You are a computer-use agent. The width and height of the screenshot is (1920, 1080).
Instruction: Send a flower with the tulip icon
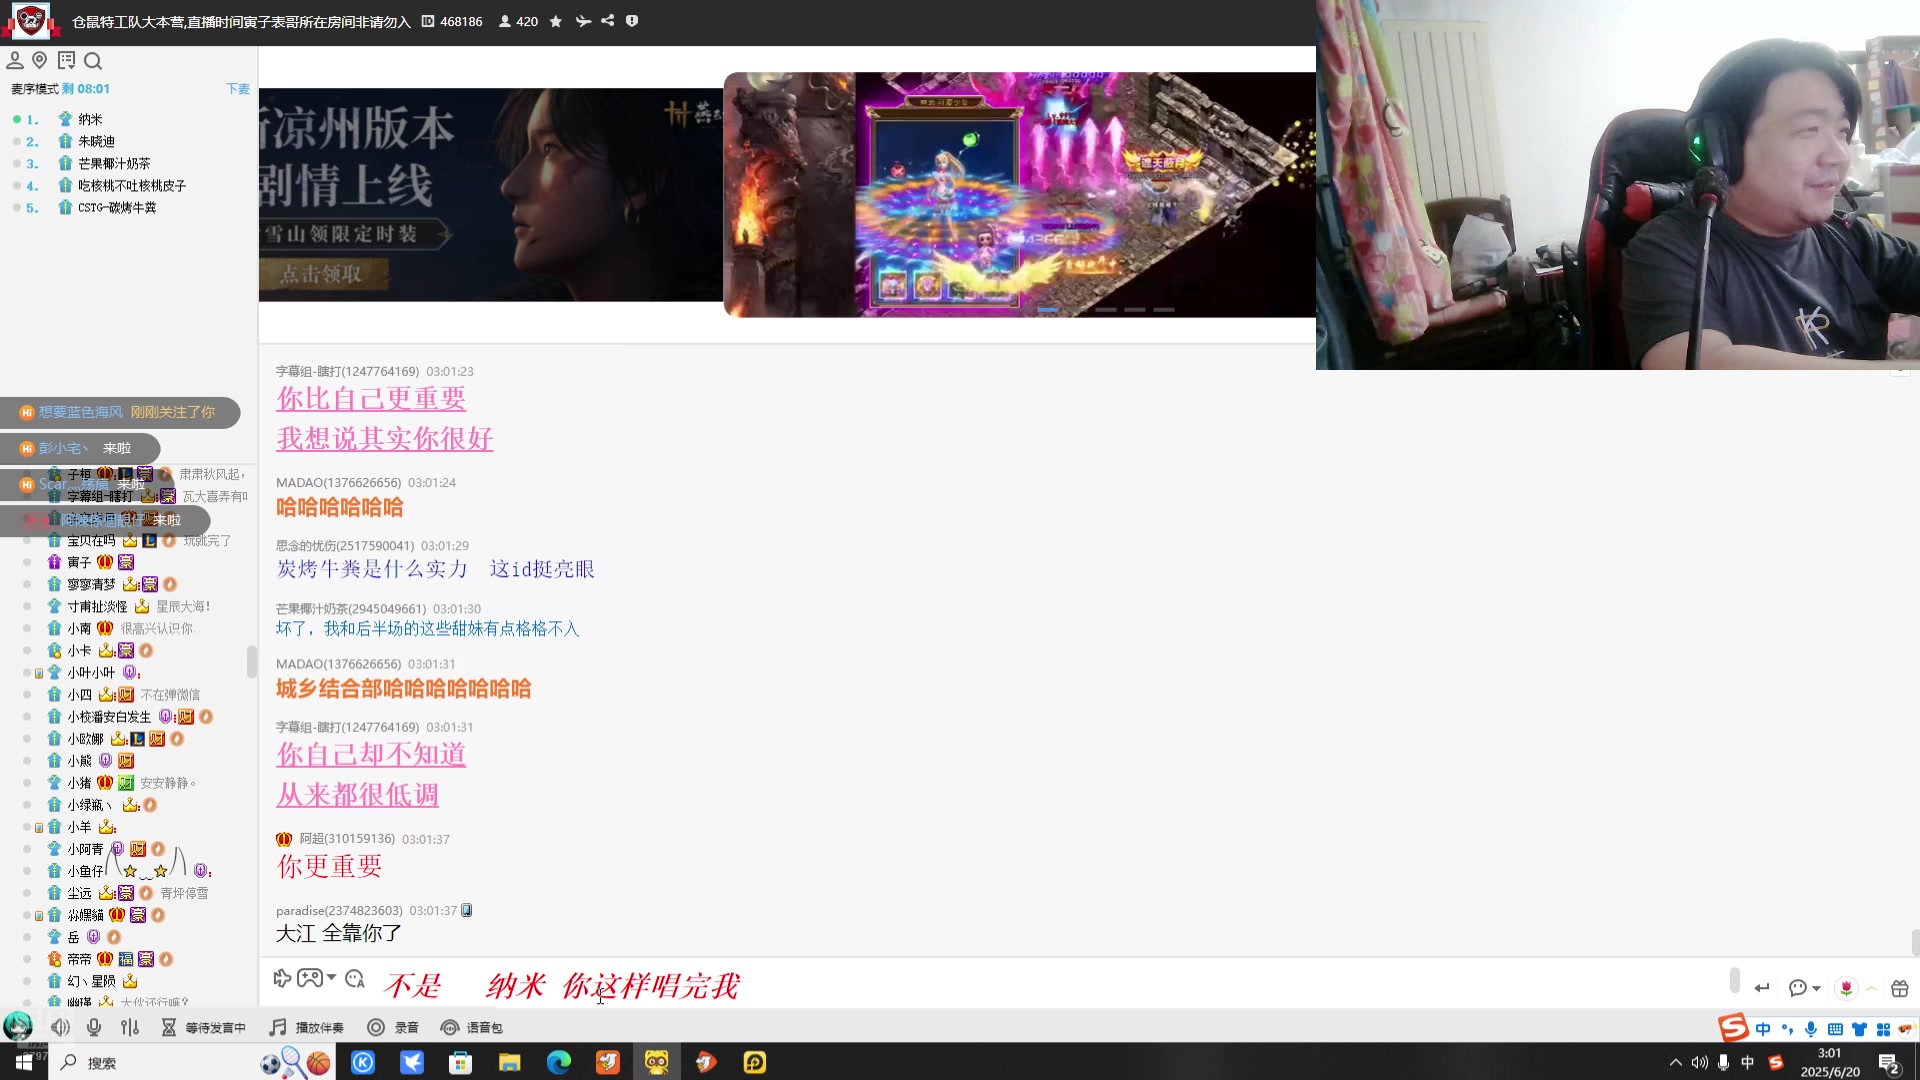(1846, 988)
